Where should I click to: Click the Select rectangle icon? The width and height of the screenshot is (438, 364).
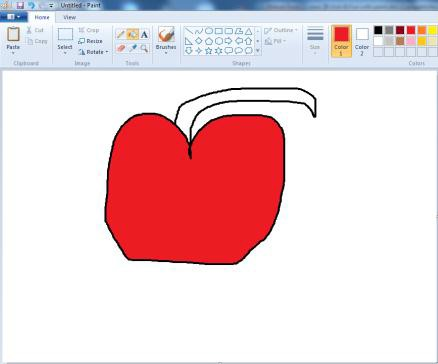tap(65, 34)
